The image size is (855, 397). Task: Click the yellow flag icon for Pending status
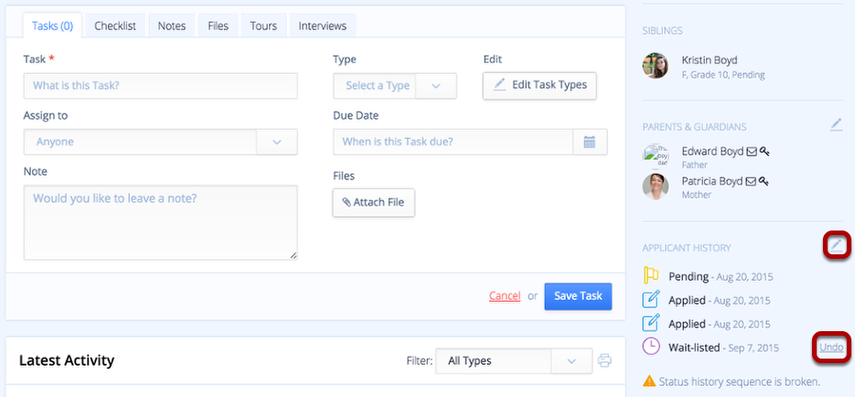point(651,276)
